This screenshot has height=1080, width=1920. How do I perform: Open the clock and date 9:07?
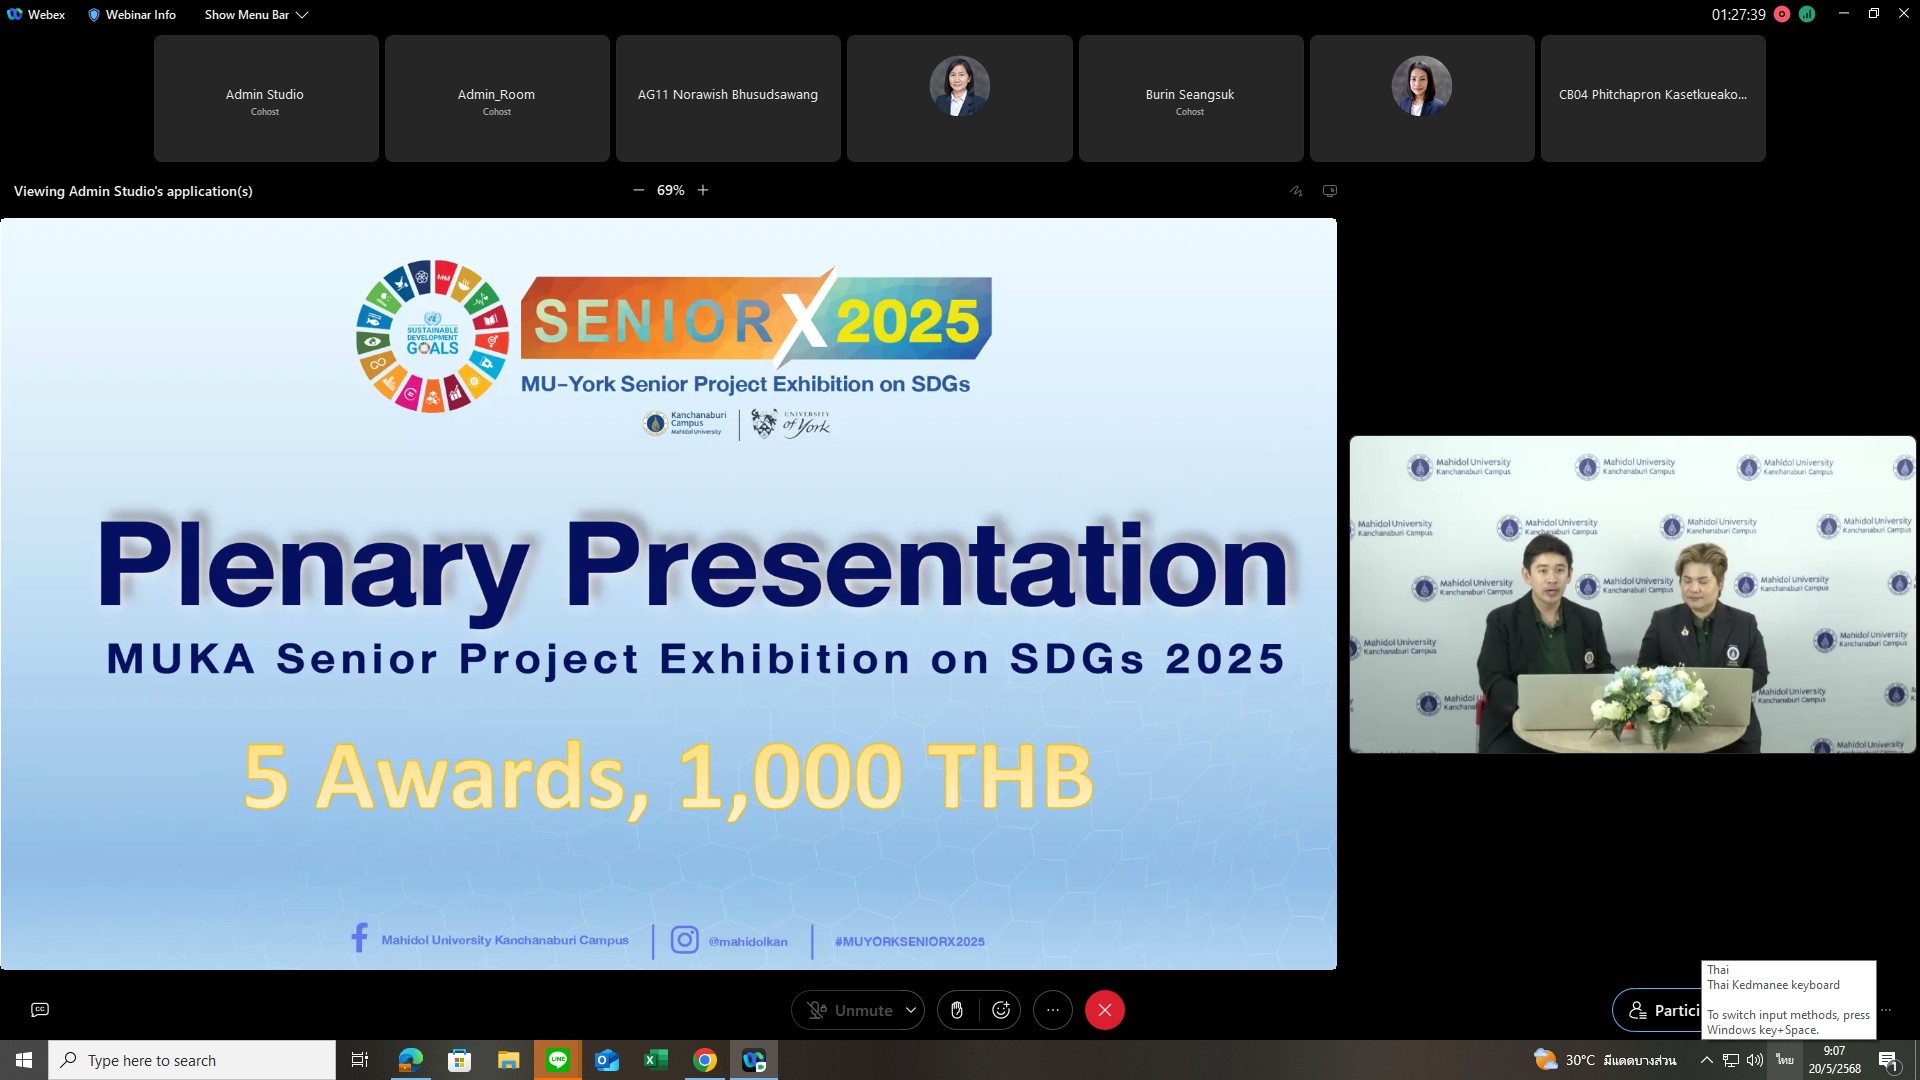pyautogui.click(x=1835, y=1060)
